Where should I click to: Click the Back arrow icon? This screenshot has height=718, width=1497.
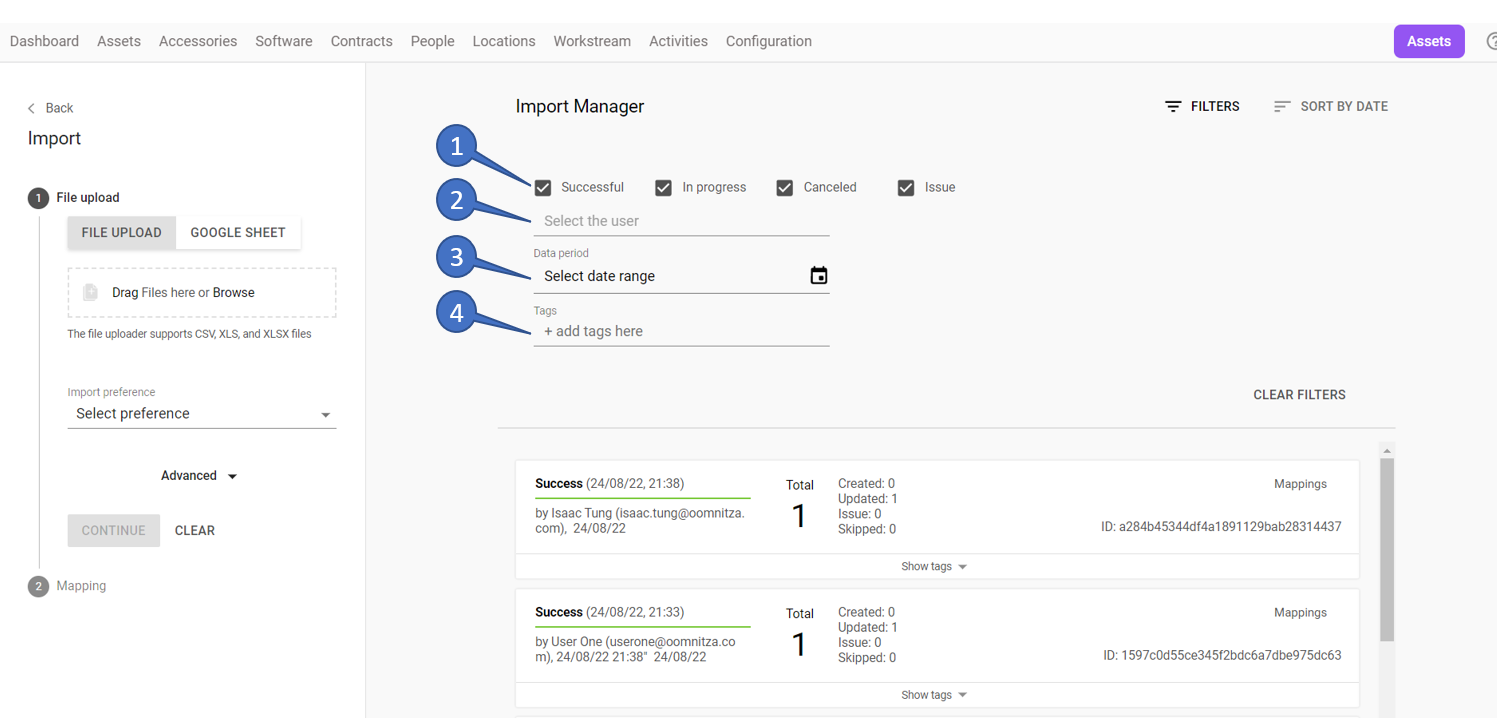pos(32,108)
